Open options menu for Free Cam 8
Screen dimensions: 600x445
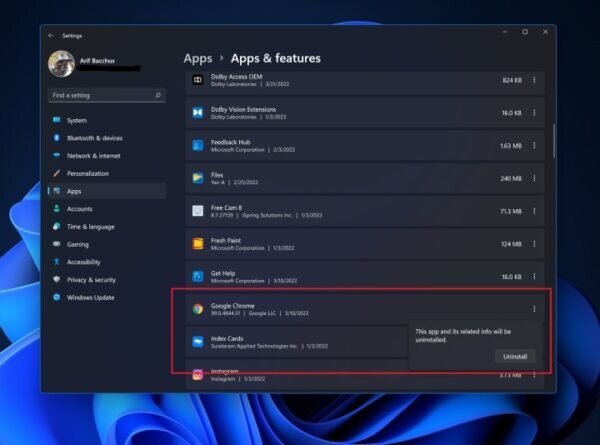pos(534,211)
